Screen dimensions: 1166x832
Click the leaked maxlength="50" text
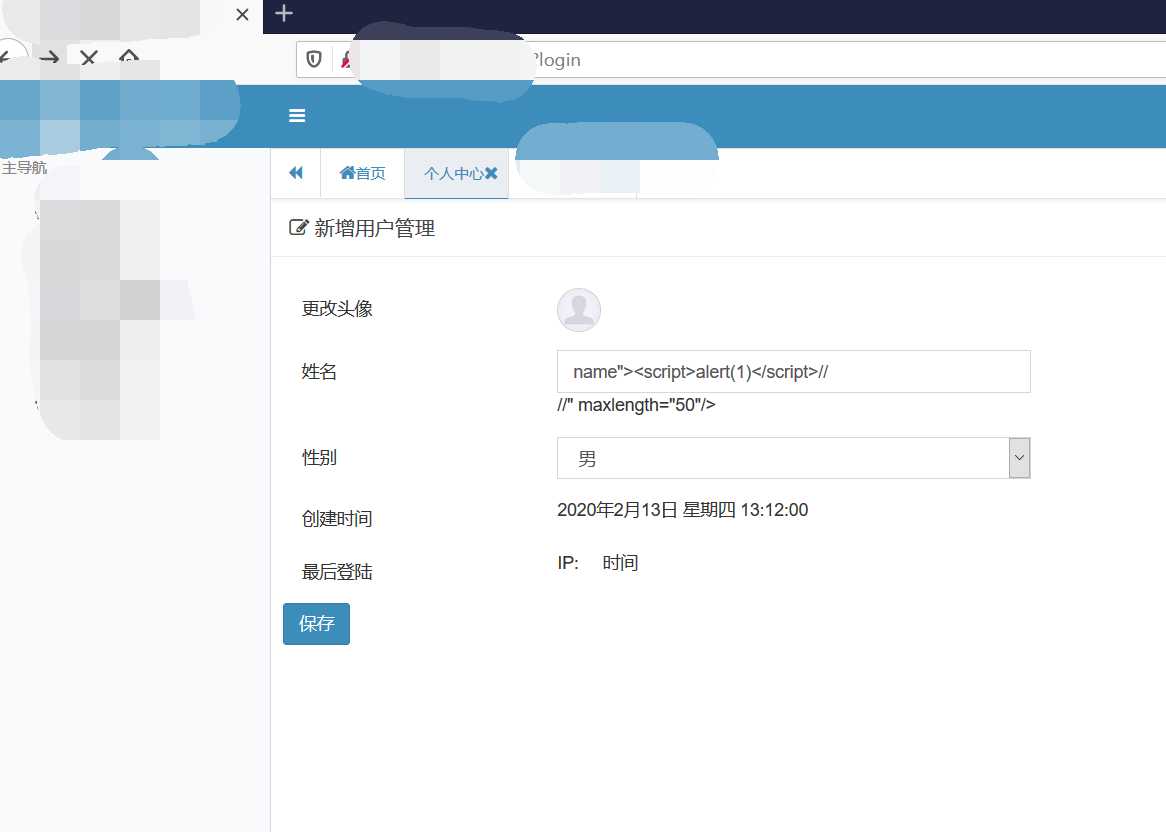[637, 405]
